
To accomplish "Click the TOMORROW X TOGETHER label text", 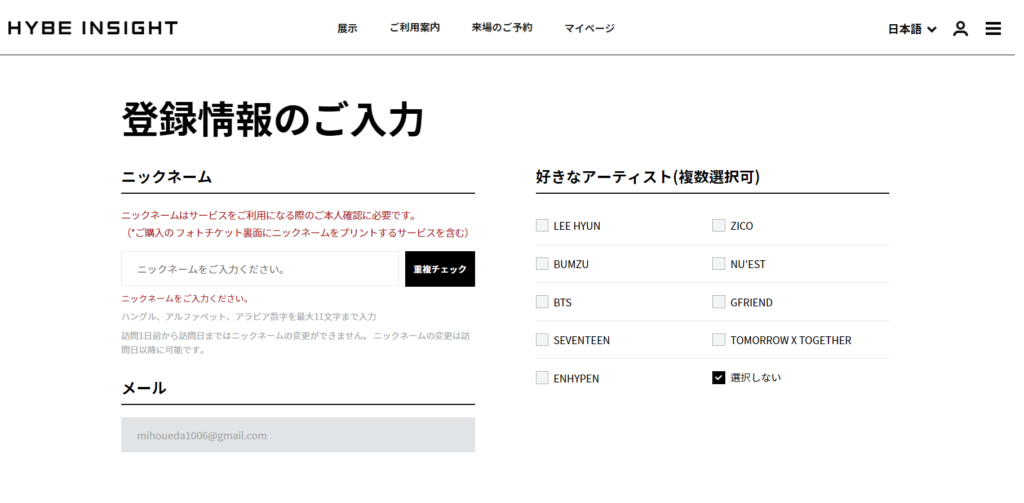I will [x=791, y=340].
